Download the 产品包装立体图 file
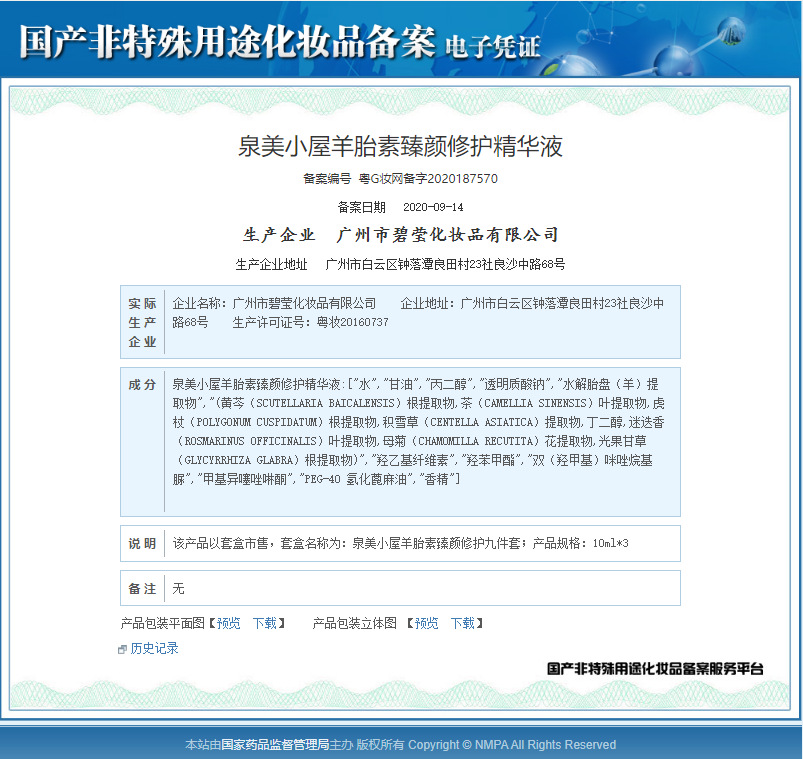This screenshot has width=803, height=759. (462, 623)
